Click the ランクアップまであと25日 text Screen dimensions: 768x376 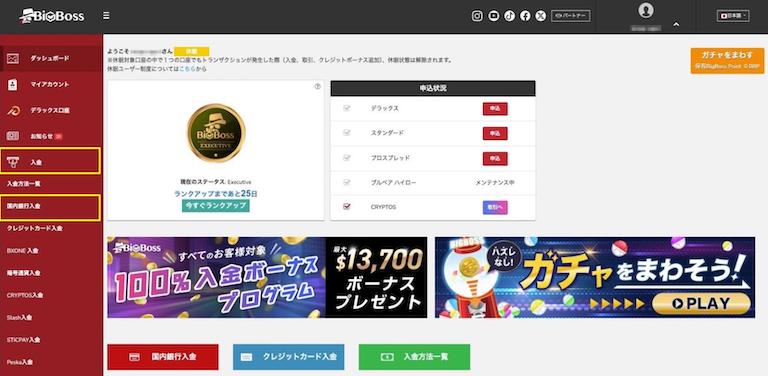[216, 194]
